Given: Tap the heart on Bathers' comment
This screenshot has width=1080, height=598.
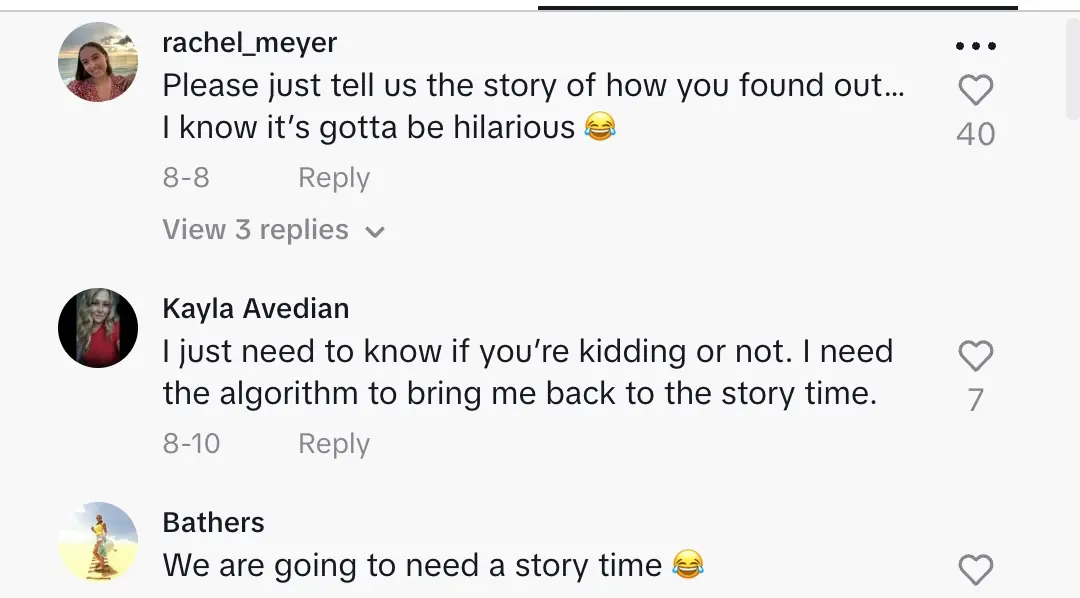Looking at the screenshot, I should click(x=975, y=570).
